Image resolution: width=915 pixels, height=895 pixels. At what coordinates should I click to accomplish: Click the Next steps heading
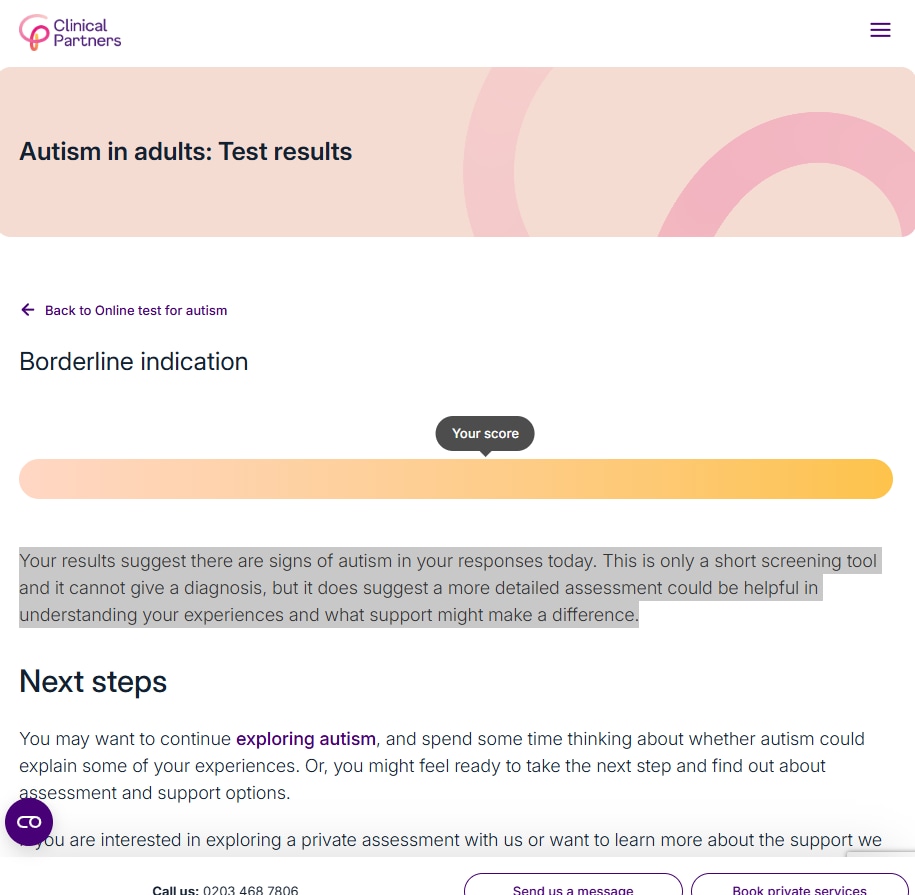(93, 682)
